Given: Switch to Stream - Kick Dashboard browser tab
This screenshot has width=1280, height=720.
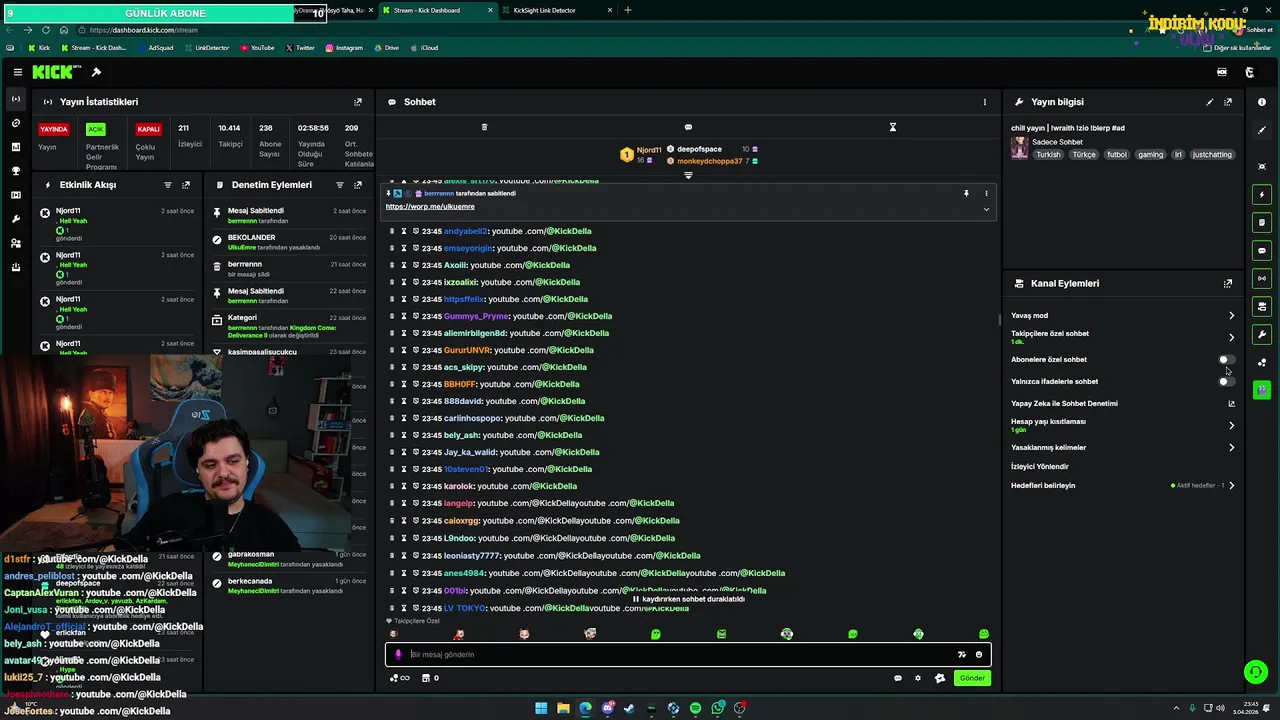Looking at the screenshot, I should (x=436, y=10).
